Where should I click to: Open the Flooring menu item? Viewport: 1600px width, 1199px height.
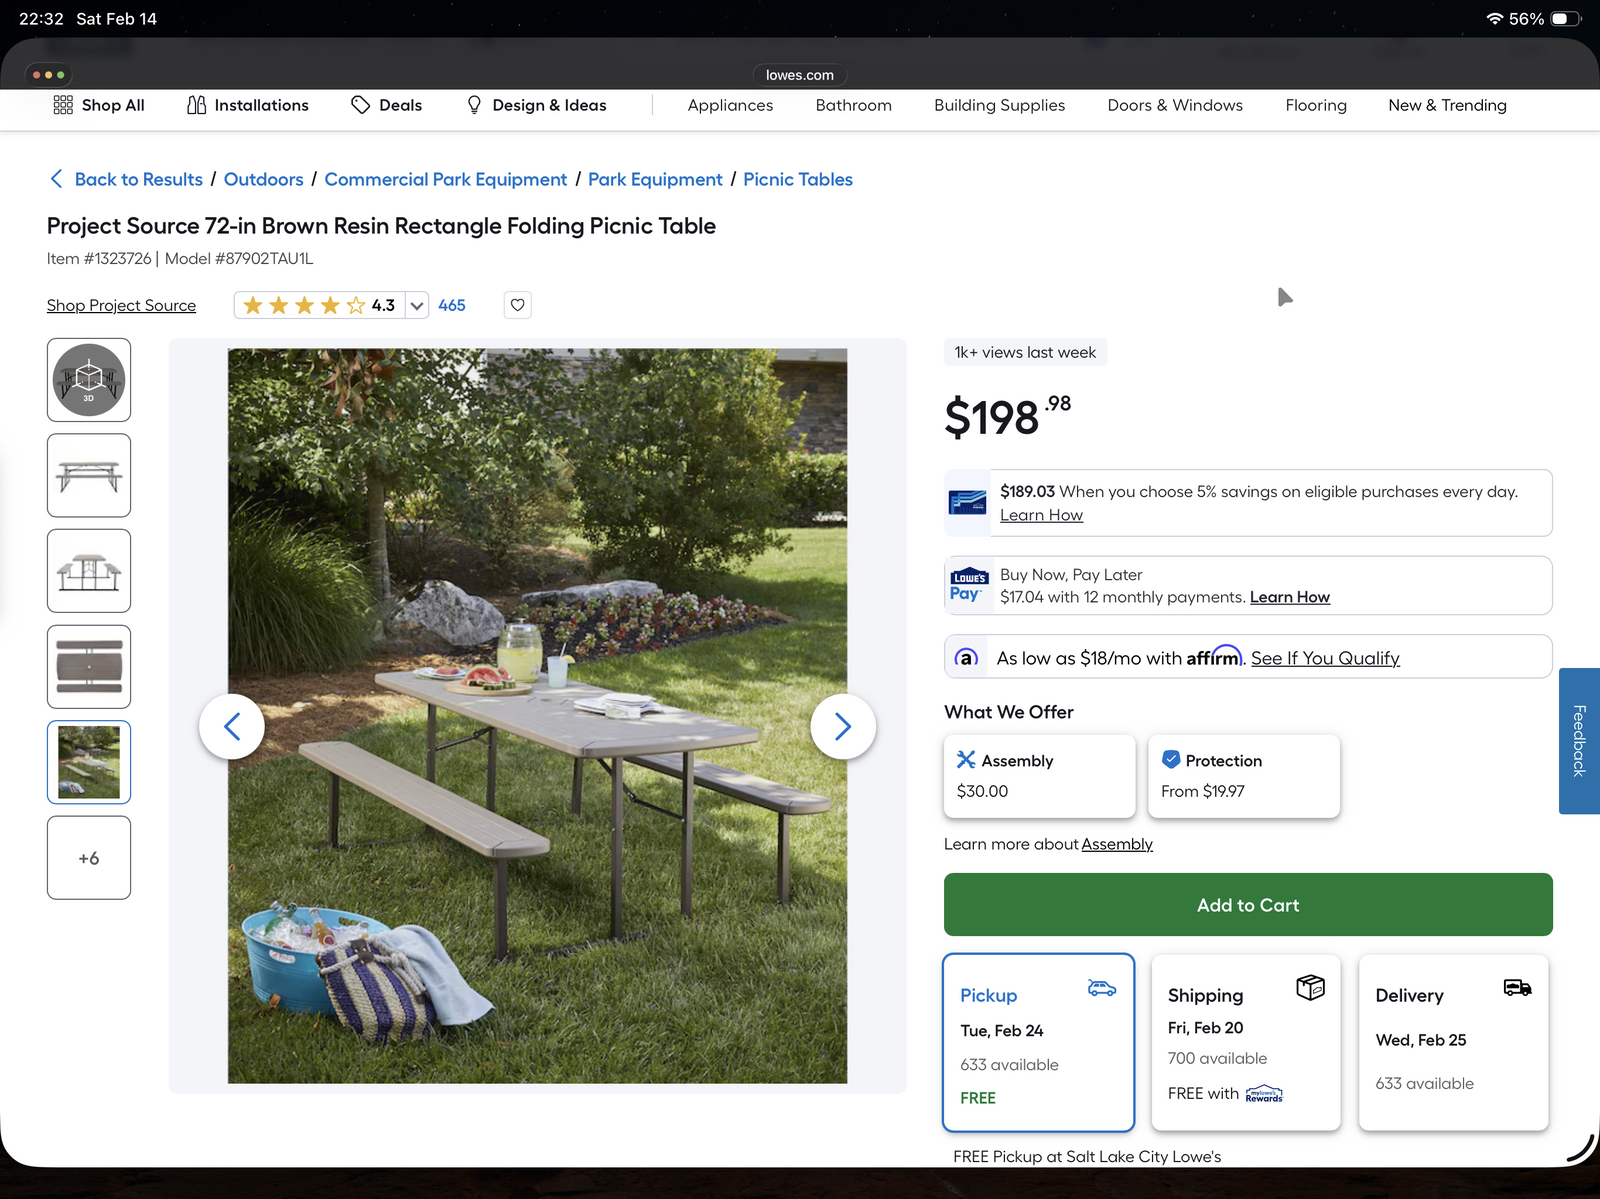tap(1315, 105)
